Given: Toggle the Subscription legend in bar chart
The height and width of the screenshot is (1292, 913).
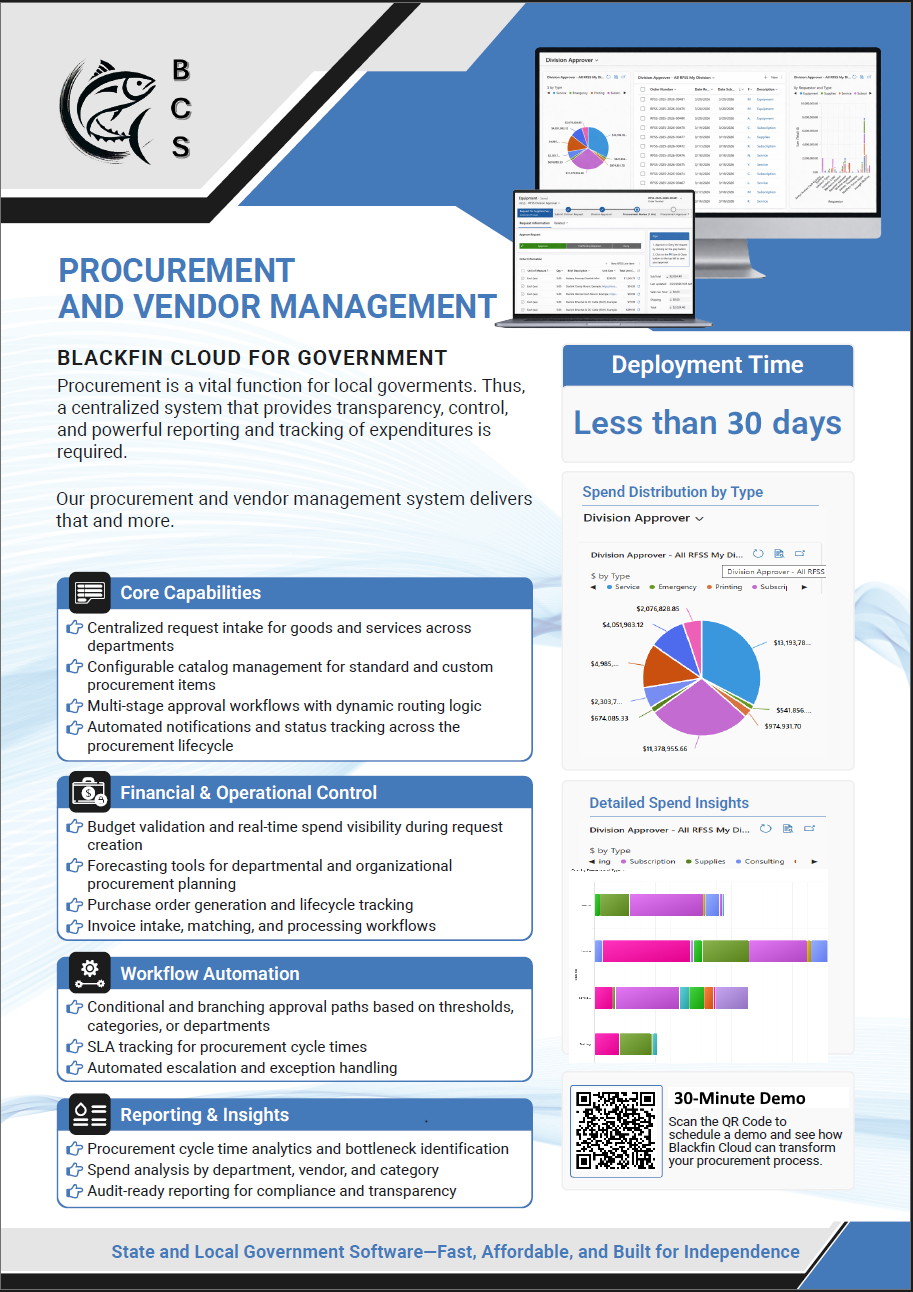Looking at the screenshot, I should coord(648,861).
